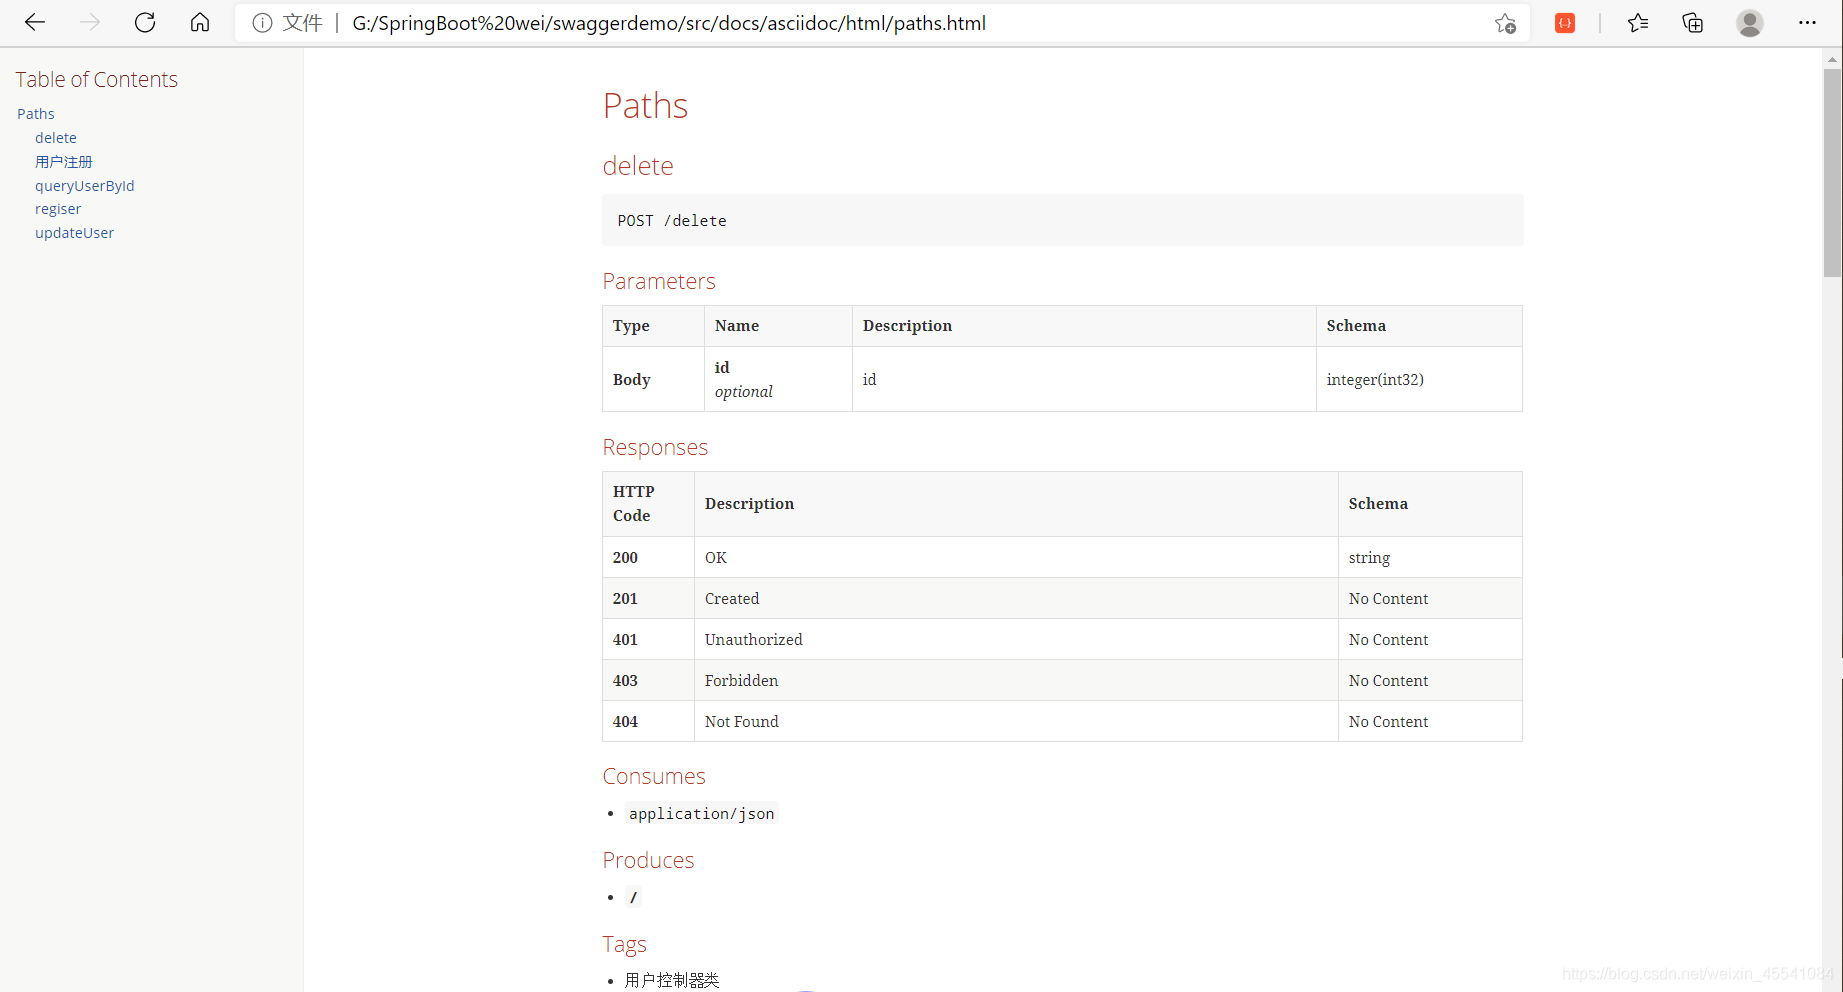The width and height of the screenshot is (1843, 992).
Task: Jump to regiser section in sidebar
Action: tap(58, 209)
